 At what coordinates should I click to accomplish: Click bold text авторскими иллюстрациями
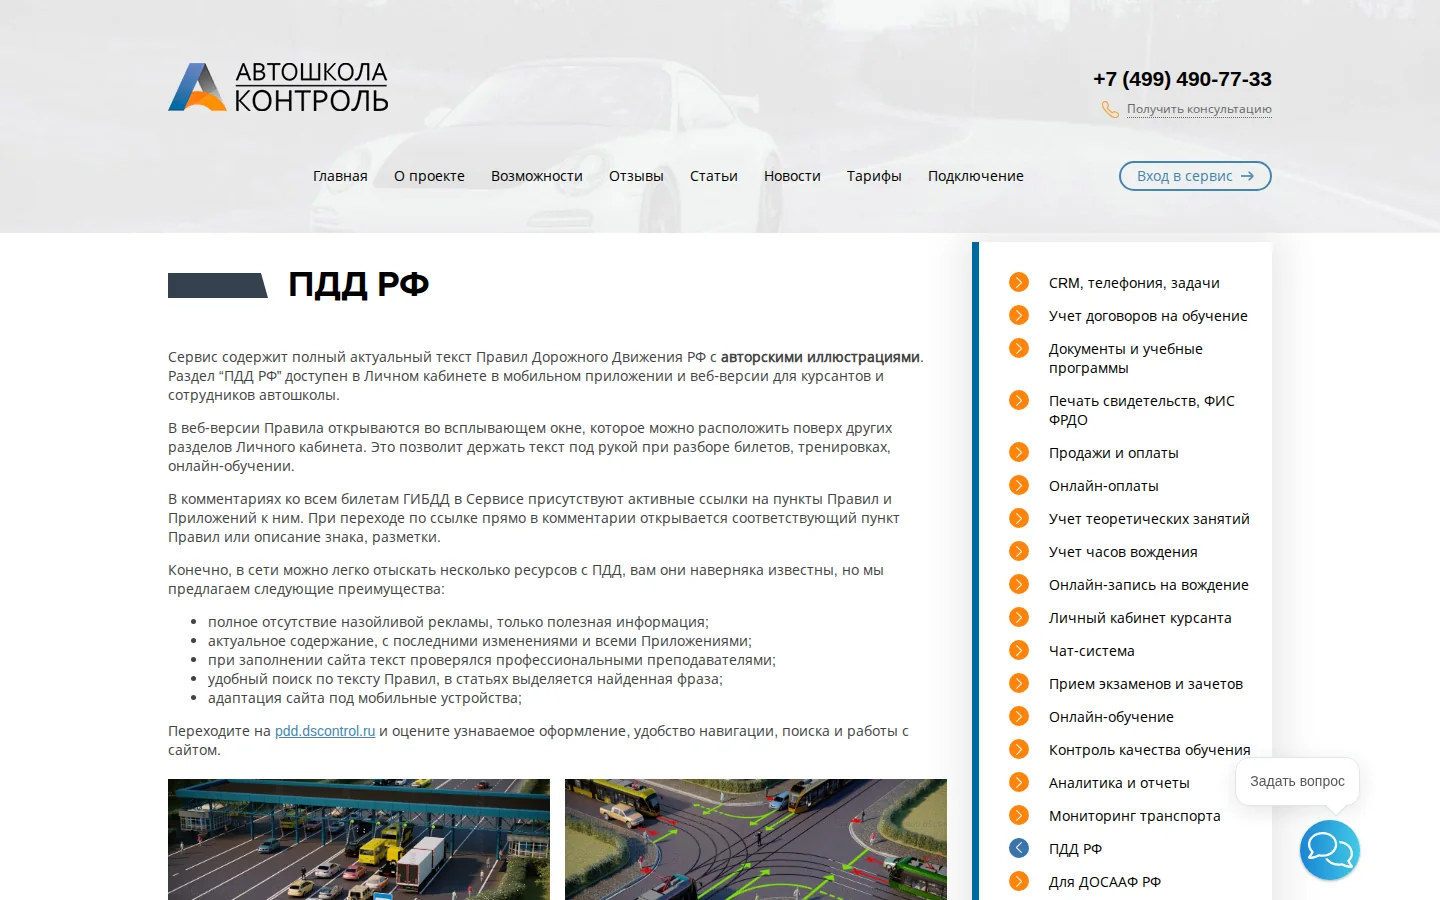(x=820, y=357)
